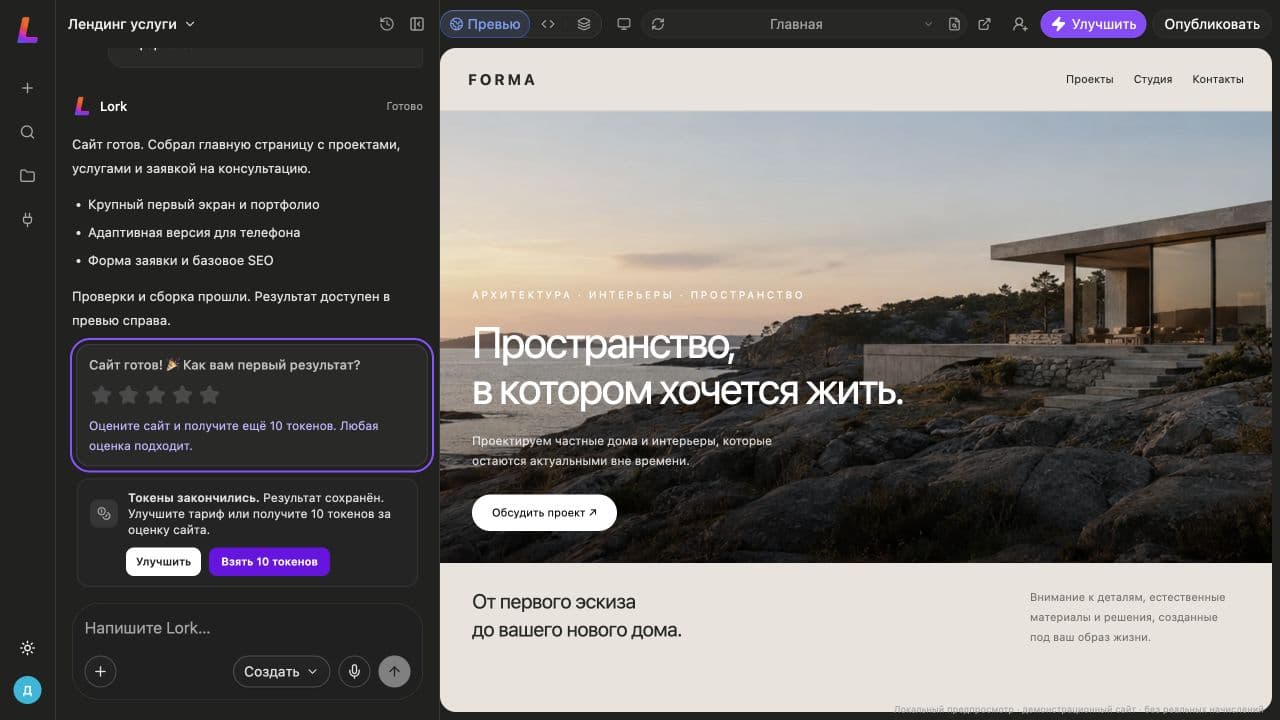The height and width of the screenshot is (720, 1280).
Task: Click the page file icon beside the page selector
Action: pyautogui.click(x=954, y=24)
